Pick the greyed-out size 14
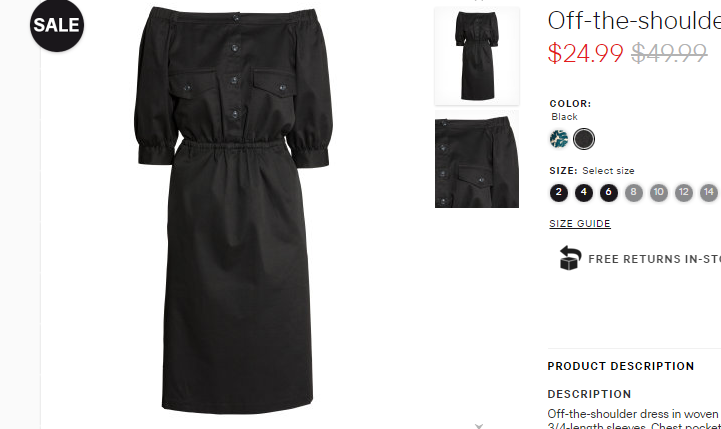This screenshot has width=721, height=429. click(x=709, y=192)
